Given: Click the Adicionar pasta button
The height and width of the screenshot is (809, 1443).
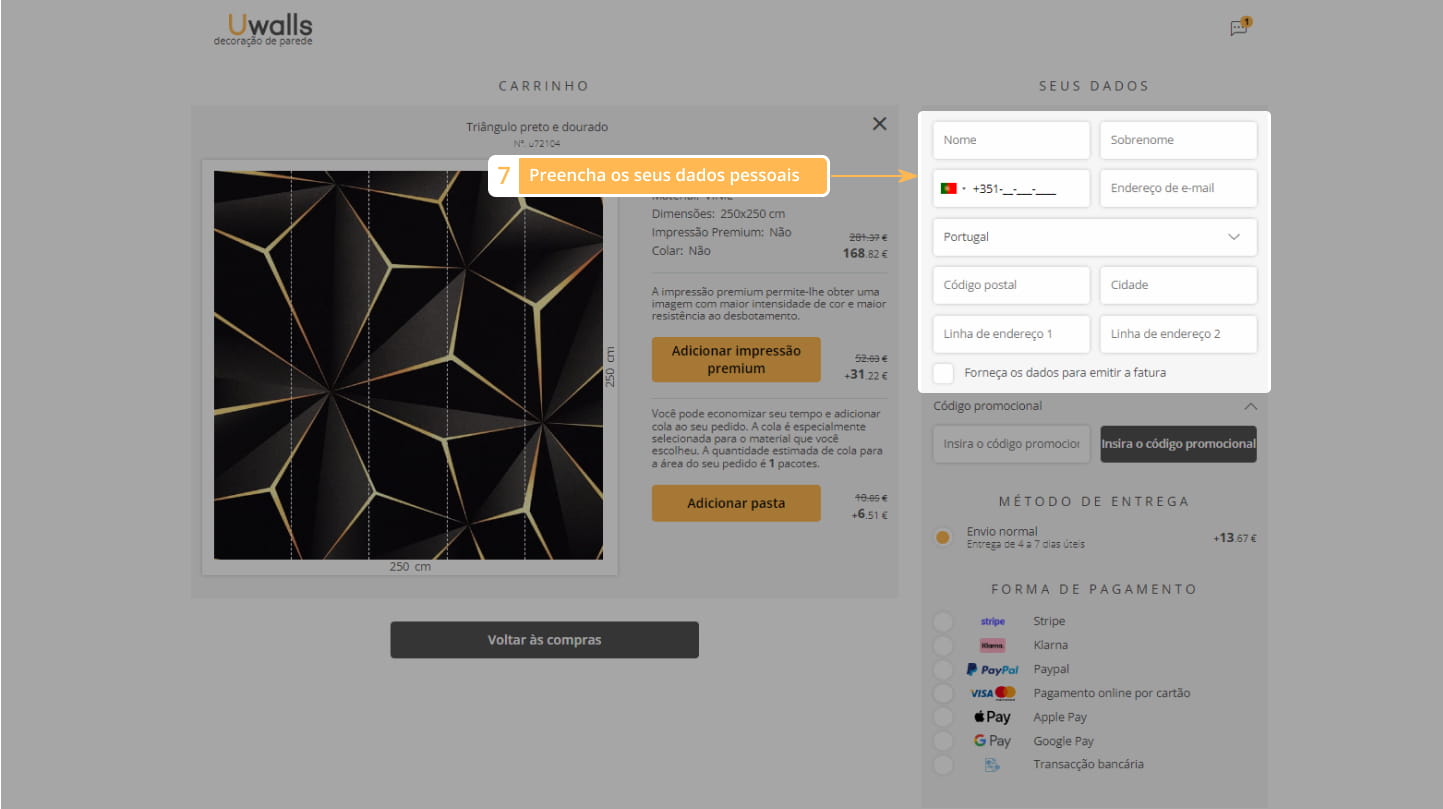Looking at the screenshot, I should click(x=735, y=504).
